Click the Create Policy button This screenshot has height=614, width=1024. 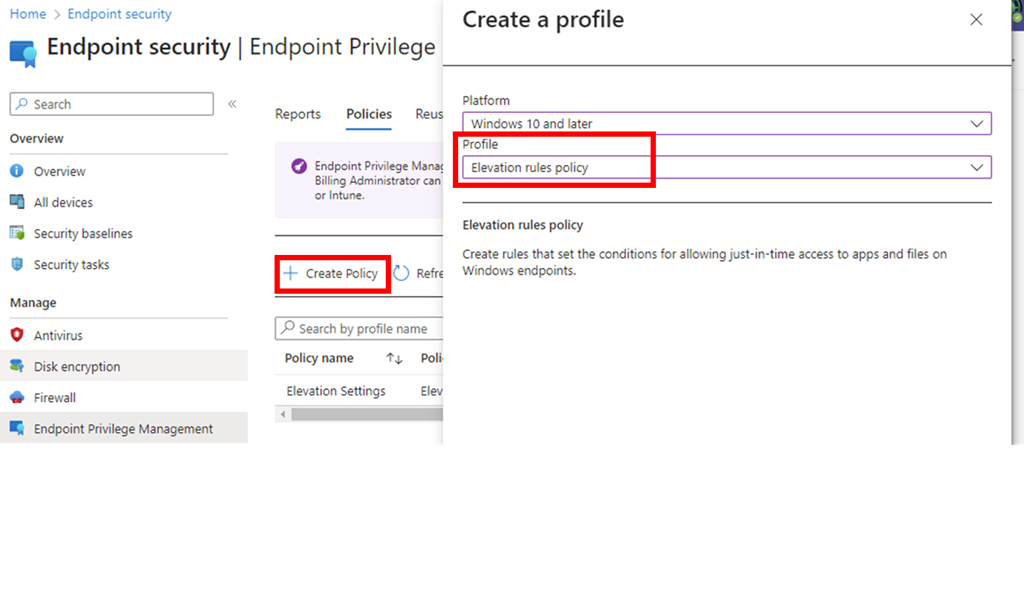332,273
